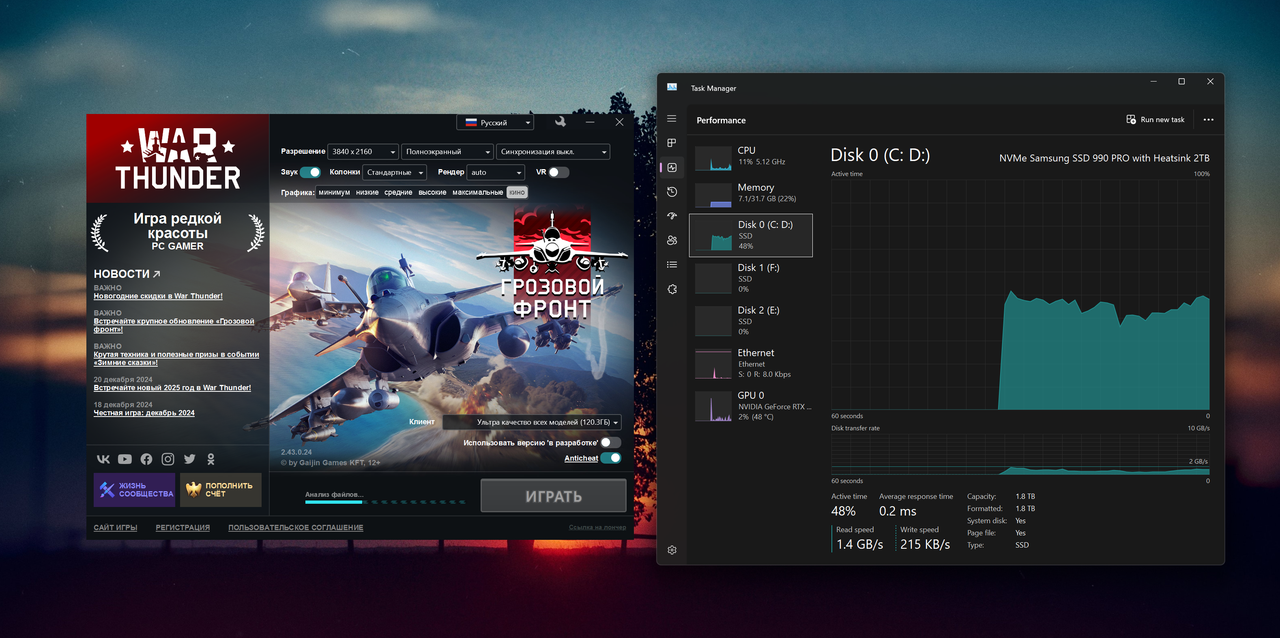
Task: Open Details page in Task Manager
Action: click(x=672, y=265)
